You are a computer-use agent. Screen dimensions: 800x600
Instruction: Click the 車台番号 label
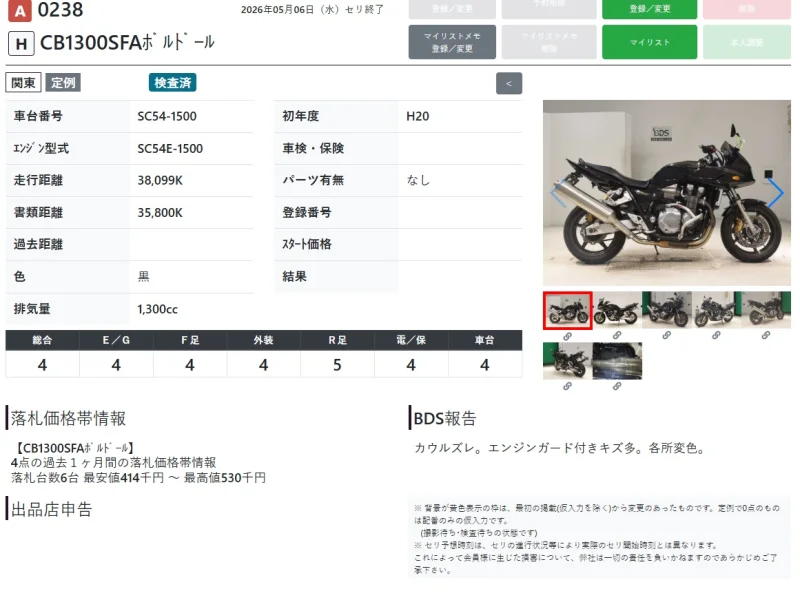coord(38,116)
